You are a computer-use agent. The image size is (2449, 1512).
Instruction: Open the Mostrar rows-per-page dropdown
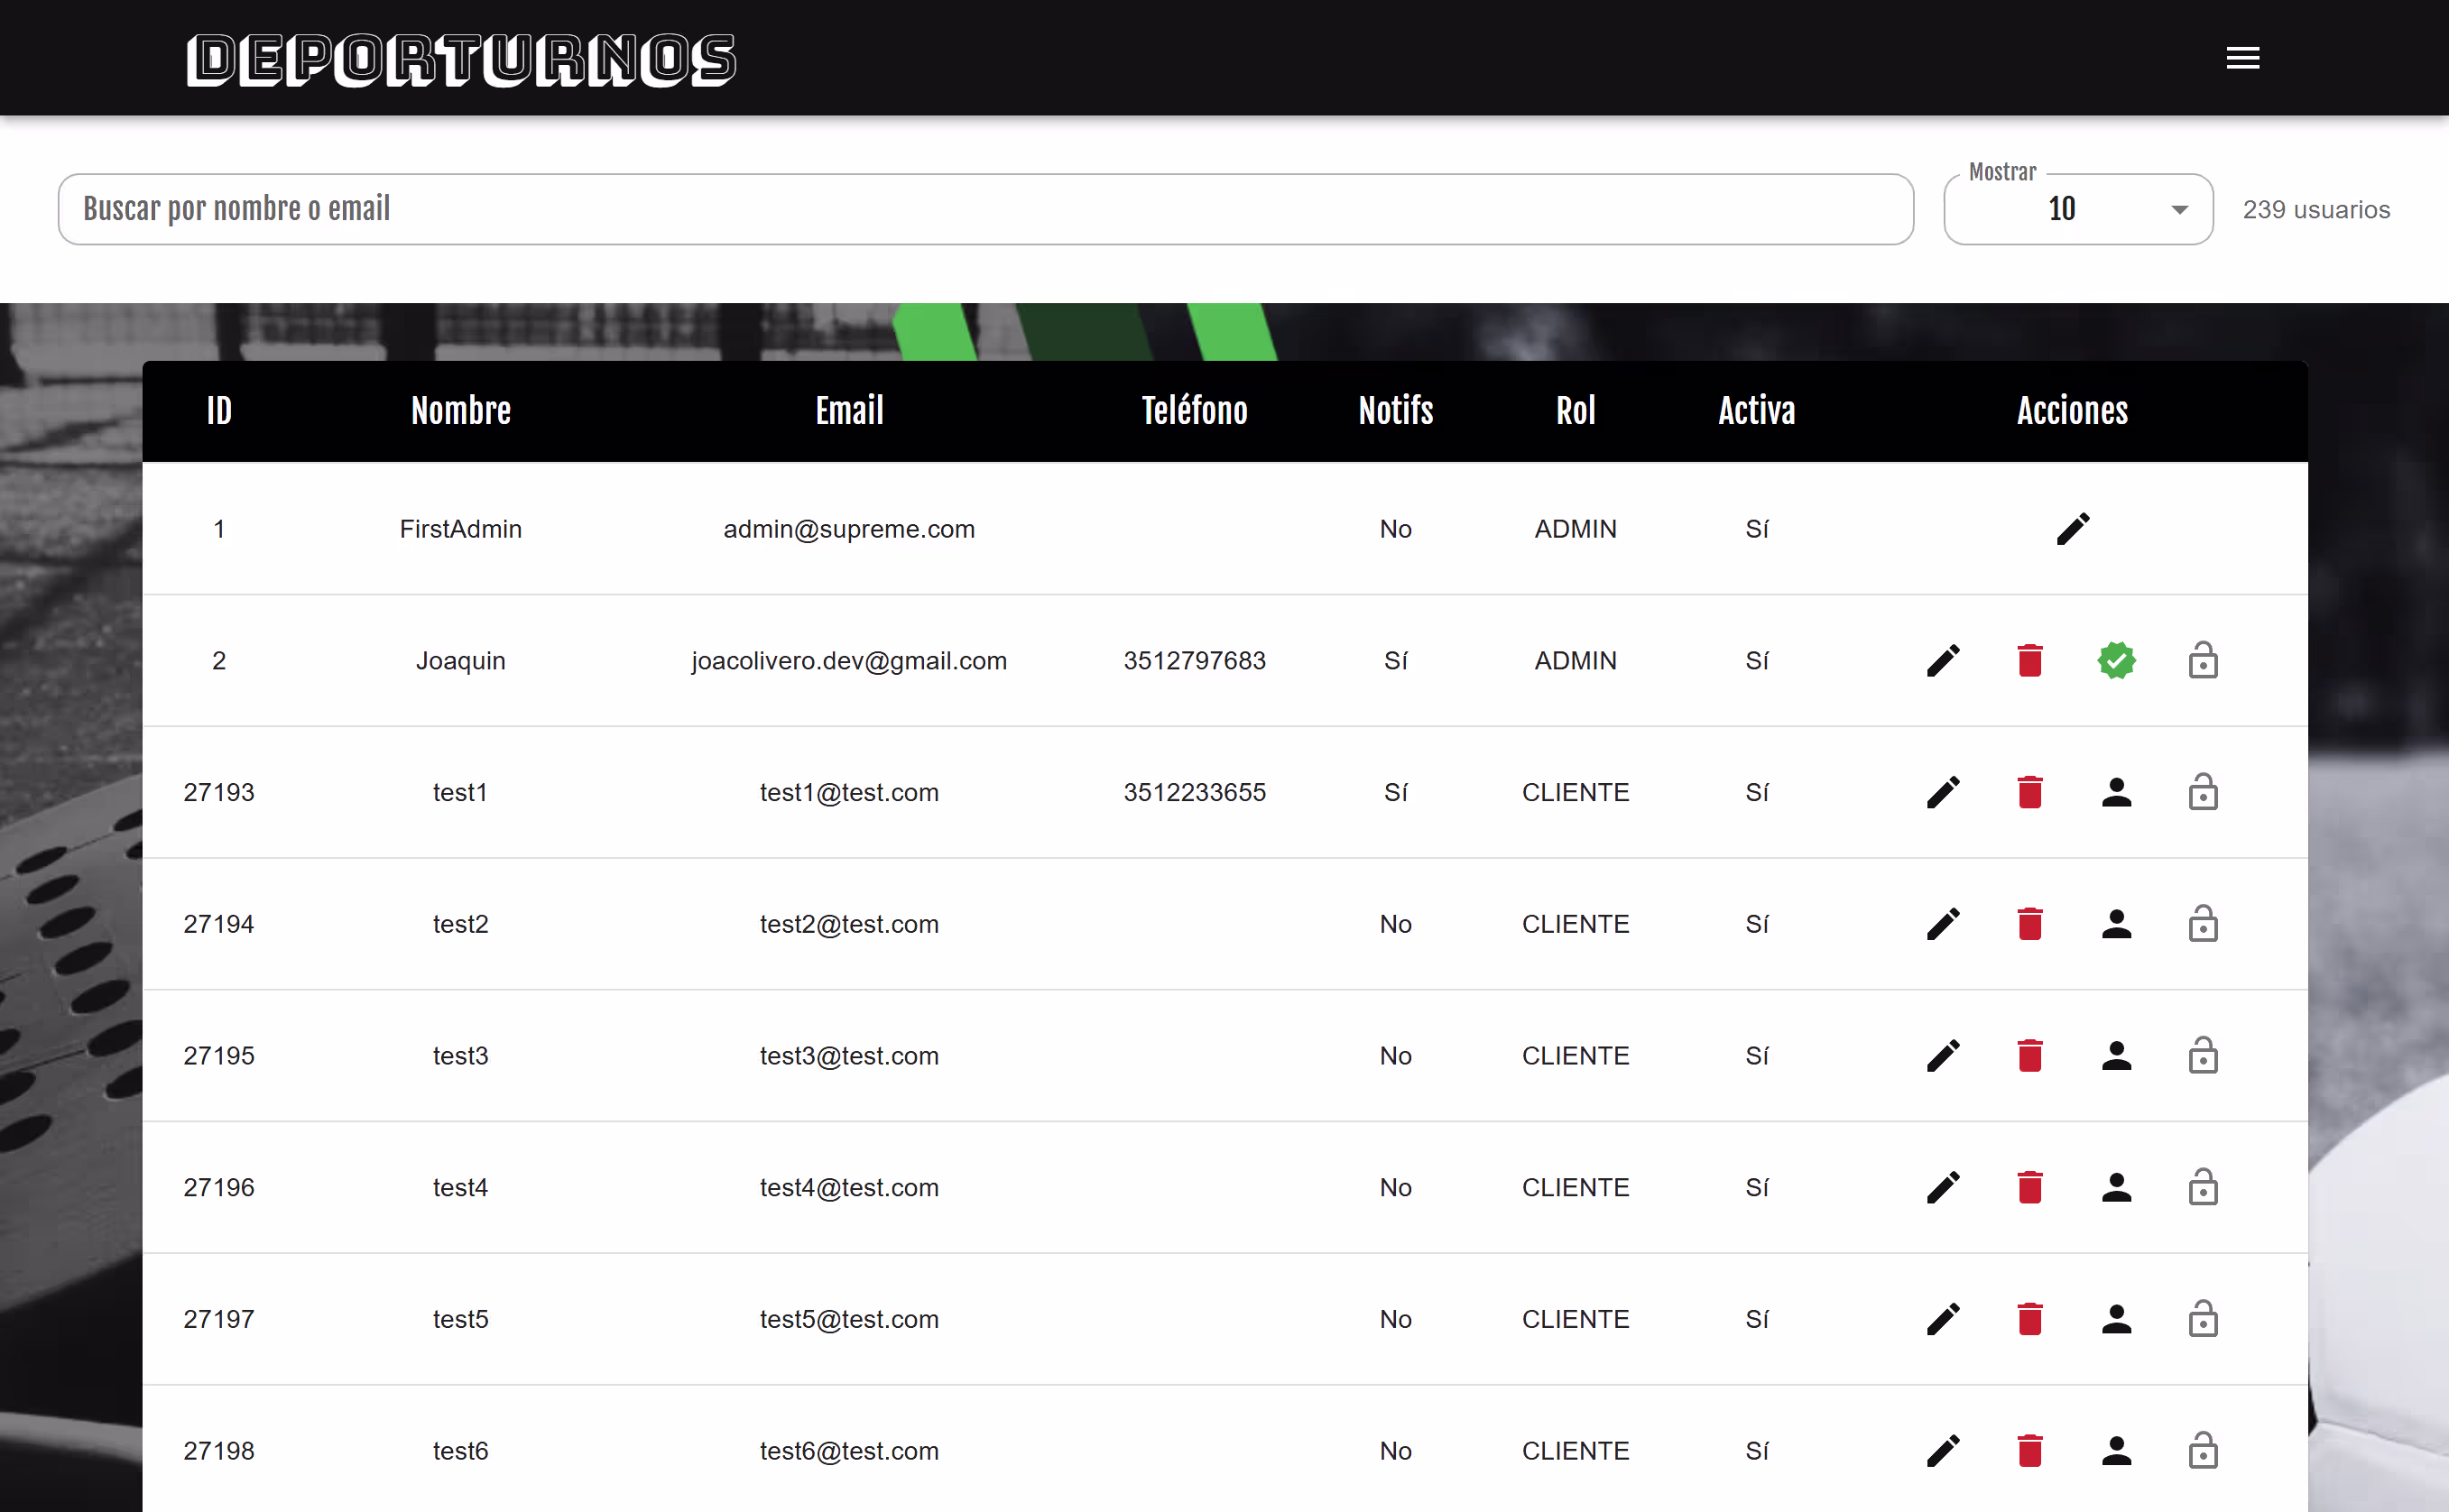[2076, 210]
